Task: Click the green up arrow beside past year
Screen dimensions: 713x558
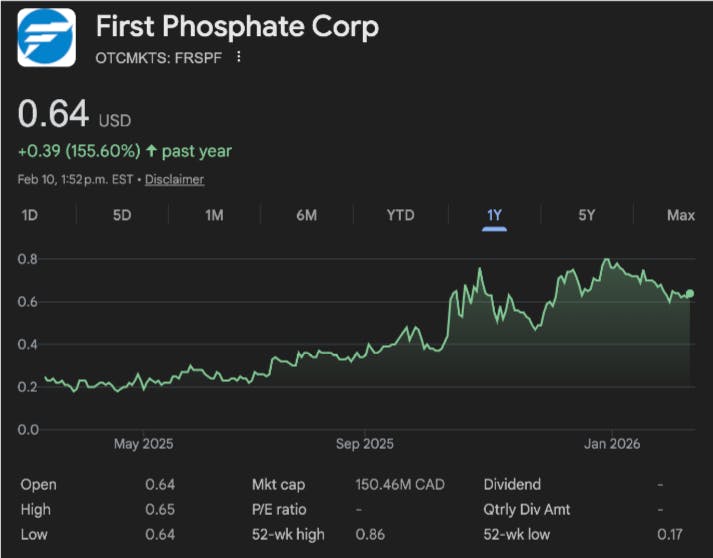Action: pyautogui.click(x=150, y=151)
